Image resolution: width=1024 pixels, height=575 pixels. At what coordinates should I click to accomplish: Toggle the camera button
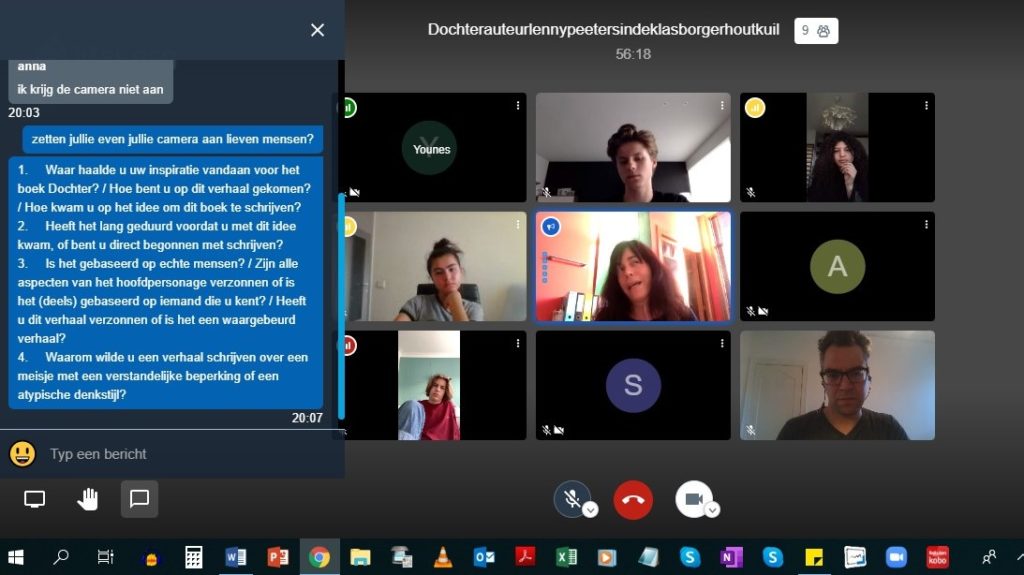click(x=692, y=498)
